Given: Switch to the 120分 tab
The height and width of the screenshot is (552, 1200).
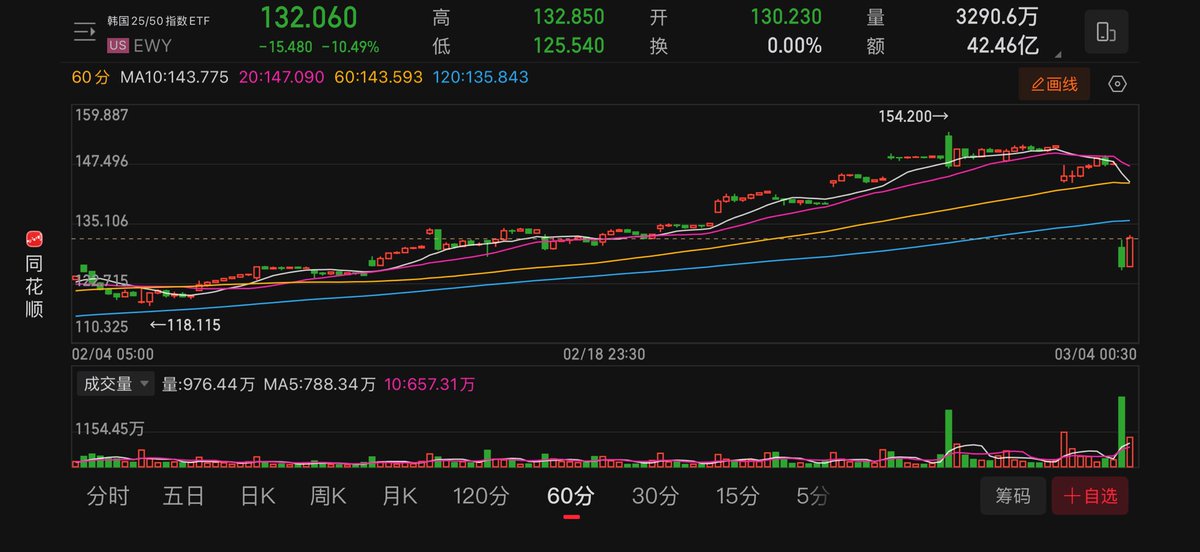Looking at the screenshot, I should pos(481,496).
